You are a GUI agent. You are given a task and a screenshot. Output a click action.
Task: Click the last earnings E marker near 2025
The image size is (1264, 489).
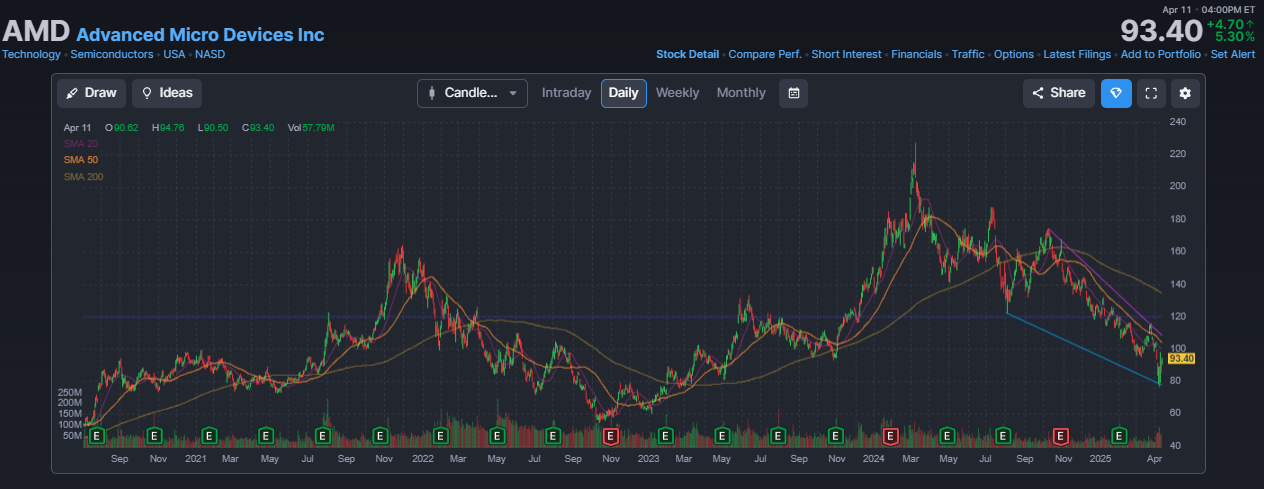(1119, 436)
